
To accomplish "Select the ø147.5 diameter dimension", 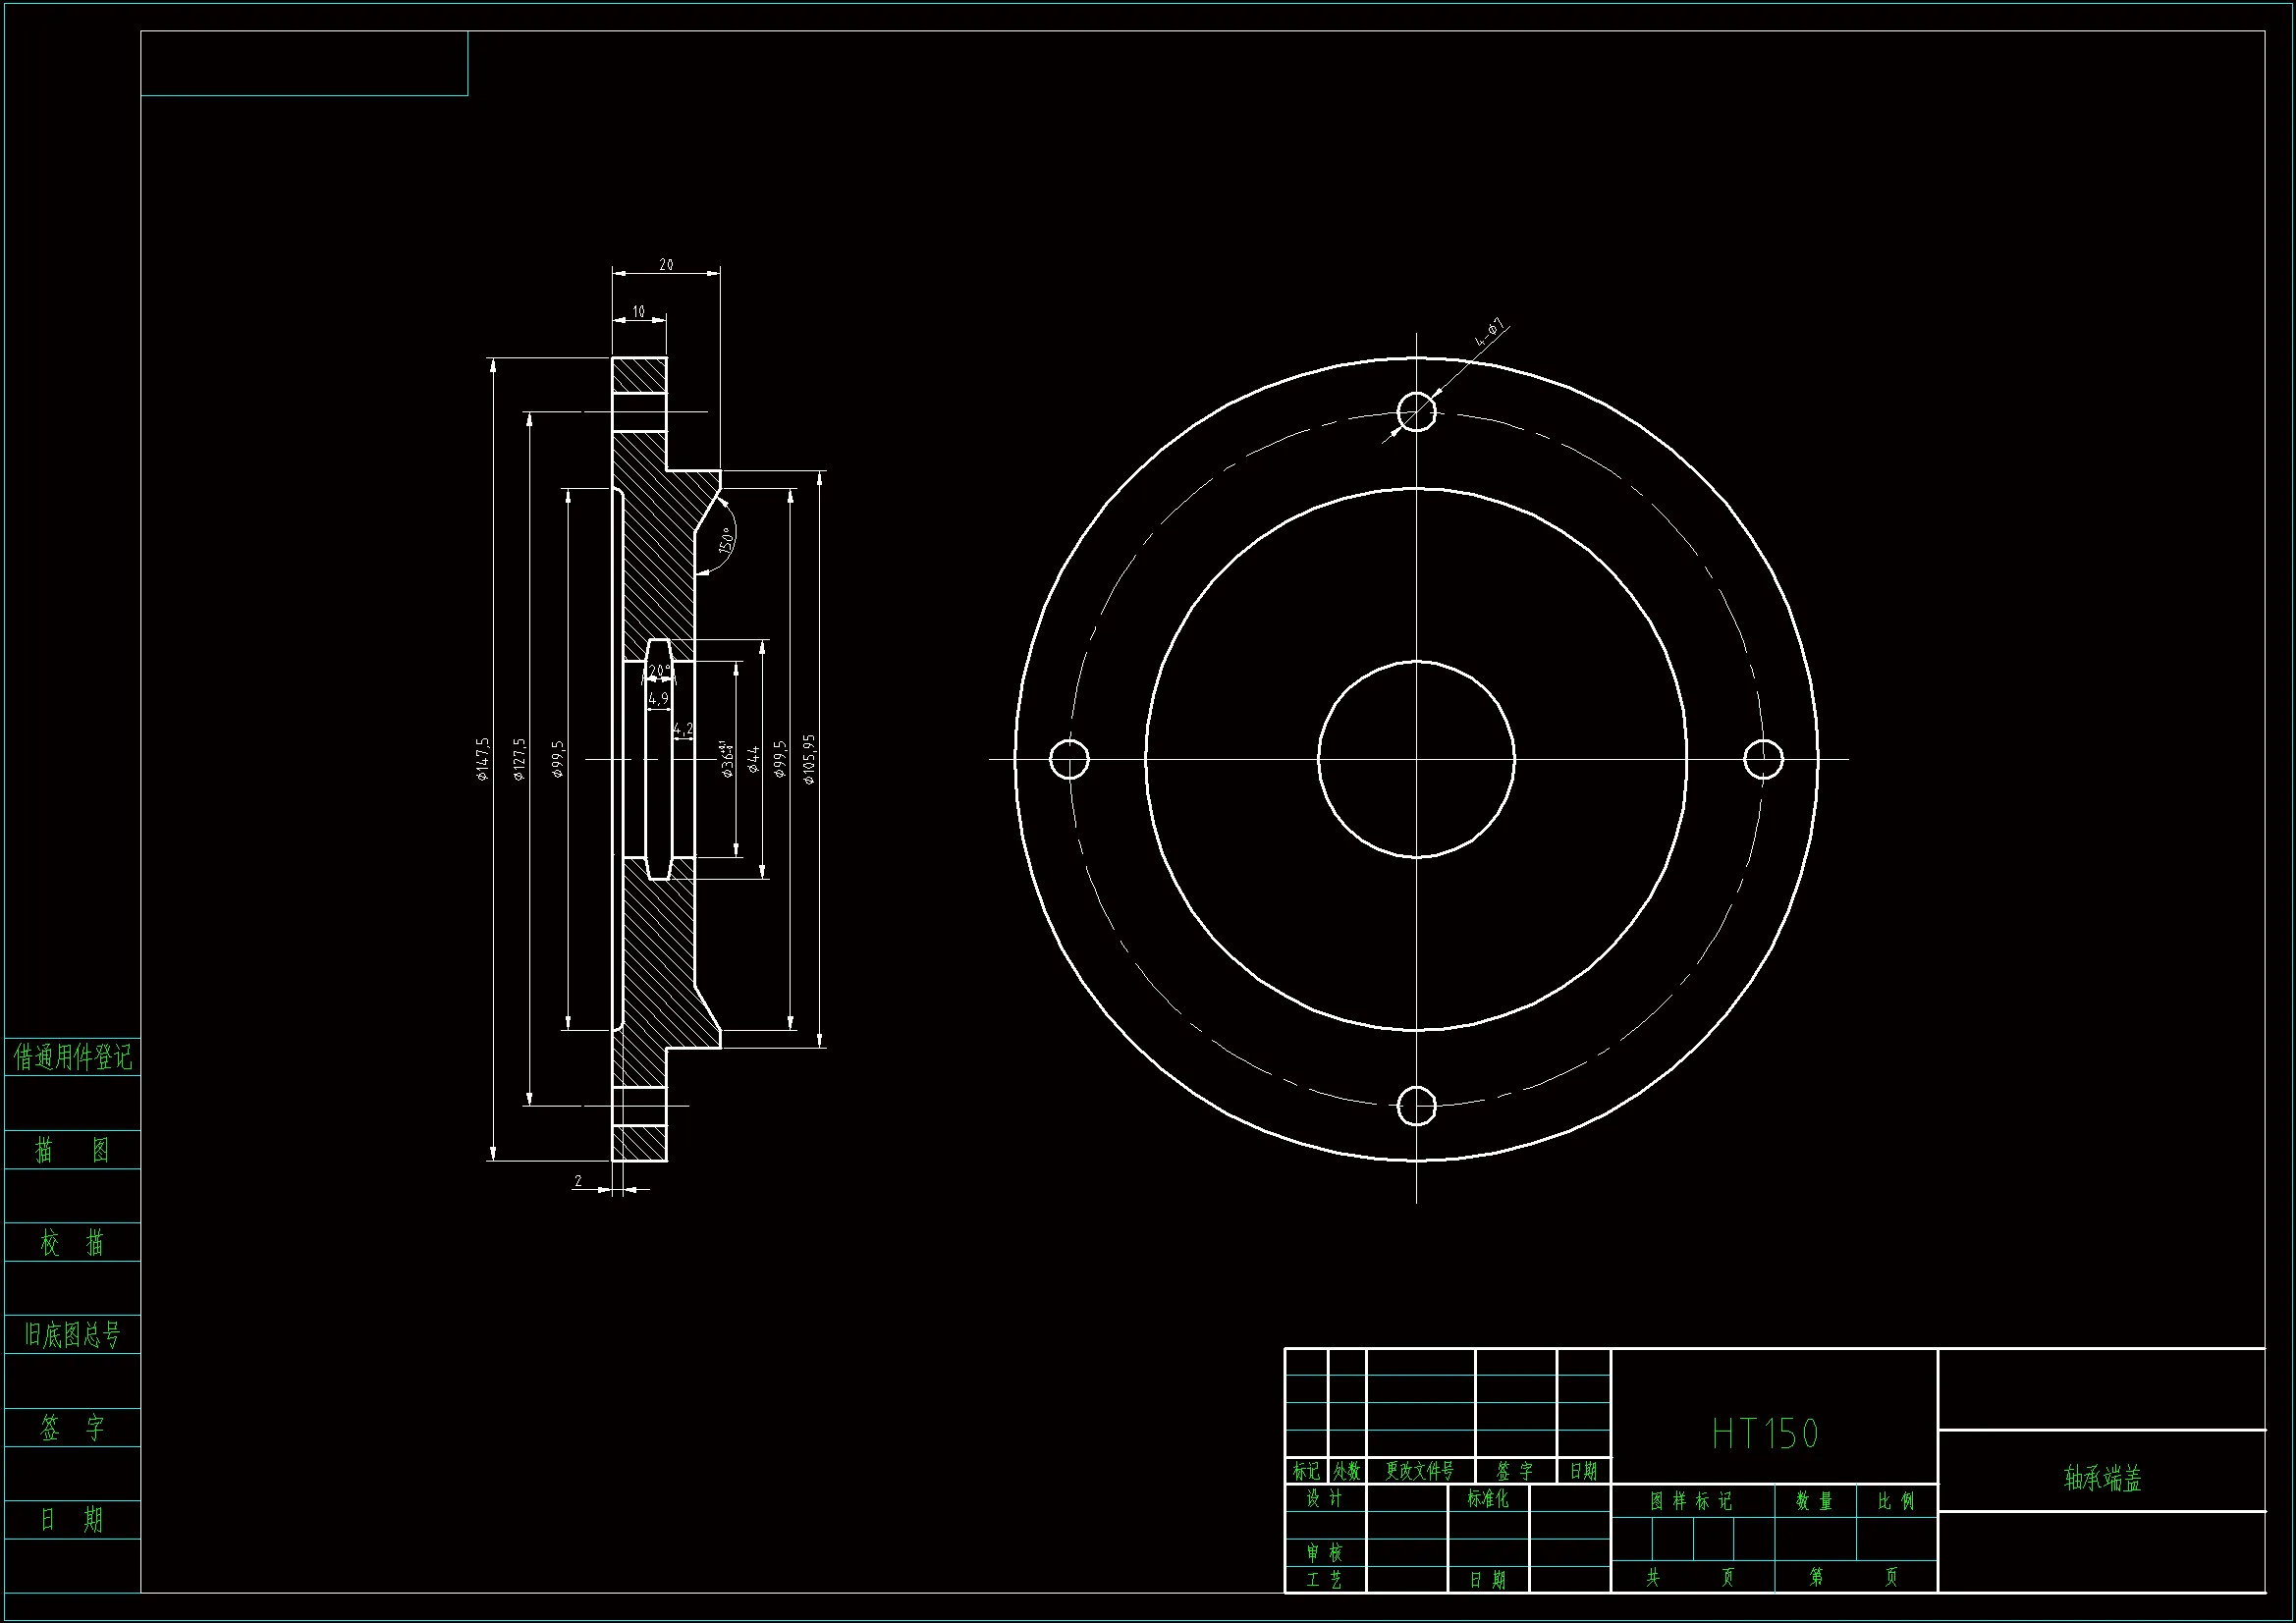I will [x=483, y=759].
